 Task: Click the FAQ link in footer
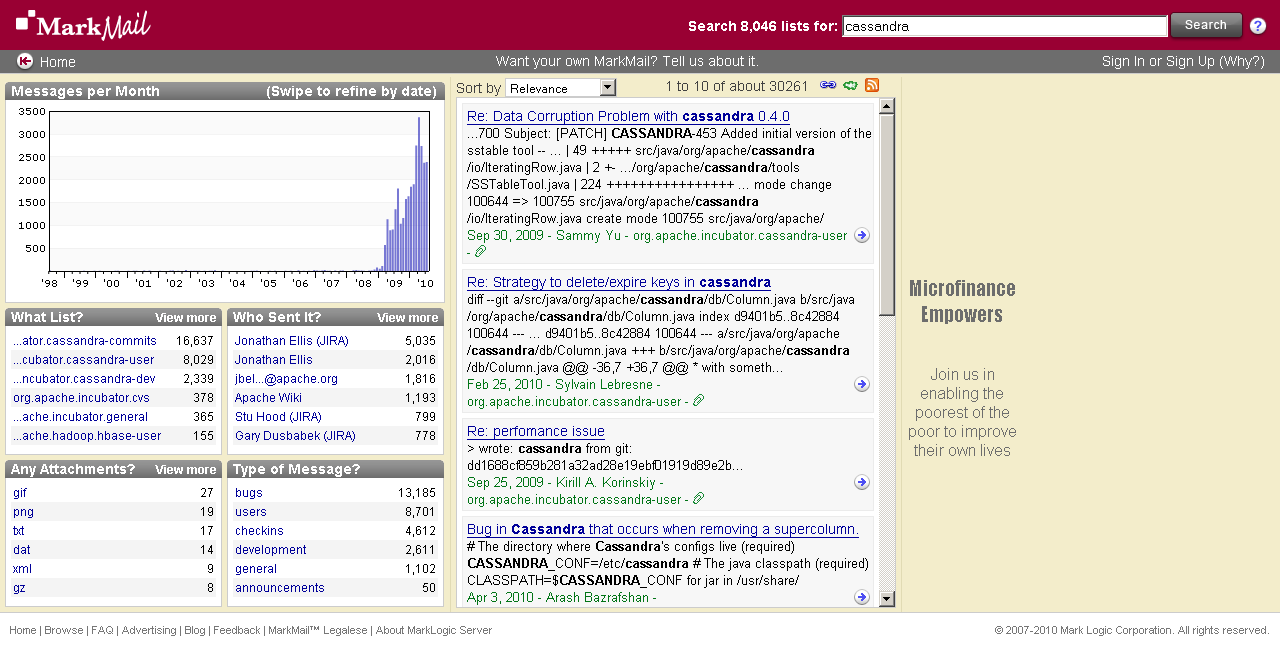click(102, 631)
